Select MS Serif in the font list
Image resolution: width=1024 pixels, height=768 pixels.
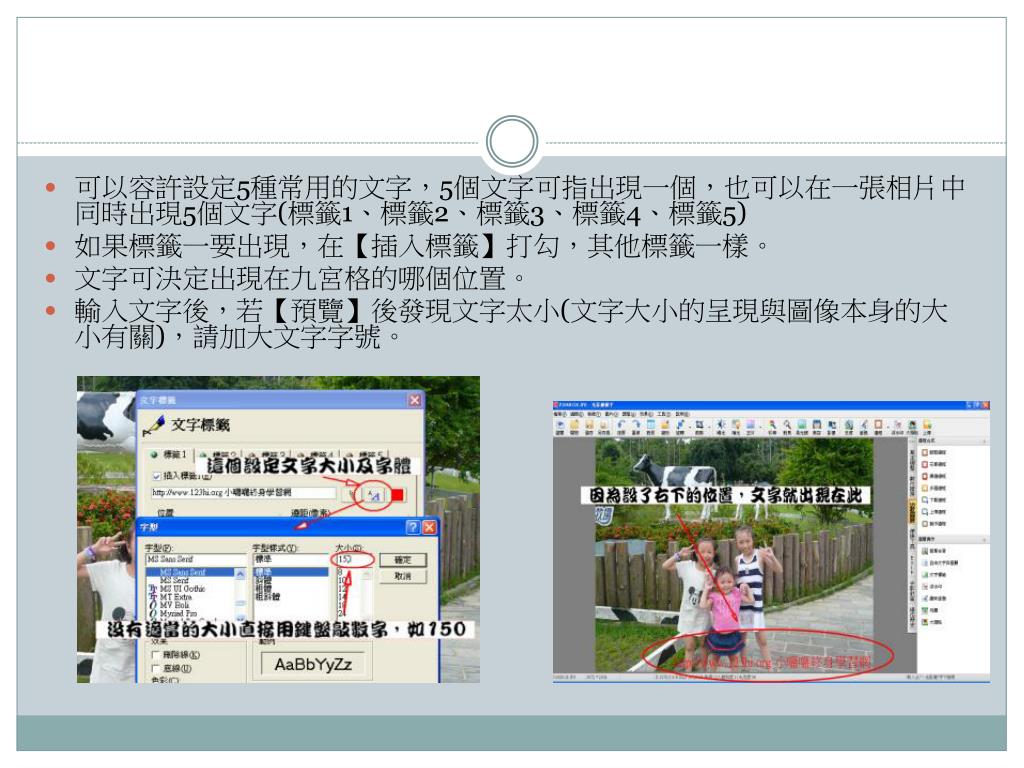[x=174, y=580]
